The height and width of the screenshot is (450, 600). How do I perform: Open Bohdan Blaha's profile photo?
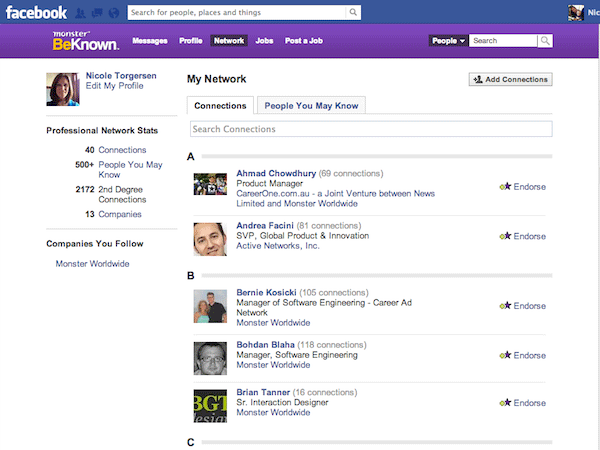click(x=210, y=358)
